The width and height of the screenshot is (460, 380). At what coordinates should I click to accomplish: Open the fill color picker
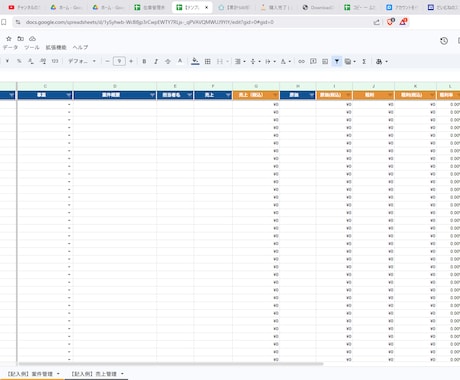195,61
